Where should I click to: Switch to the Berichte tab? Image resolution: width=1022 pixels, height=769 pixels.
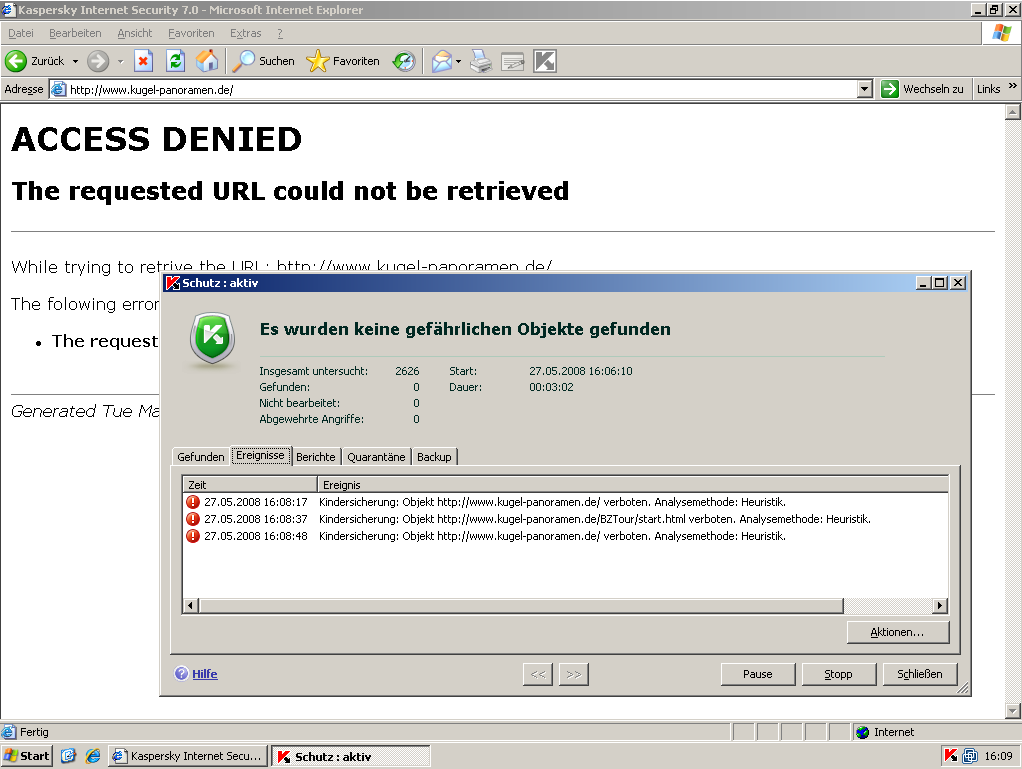[x=316, y=457]
